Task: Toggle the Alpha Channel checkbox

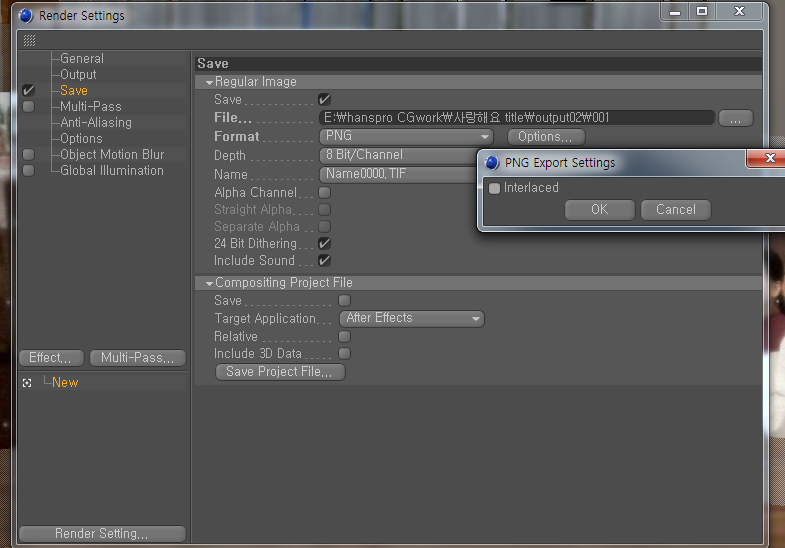Action: click(x=324, y=193)
